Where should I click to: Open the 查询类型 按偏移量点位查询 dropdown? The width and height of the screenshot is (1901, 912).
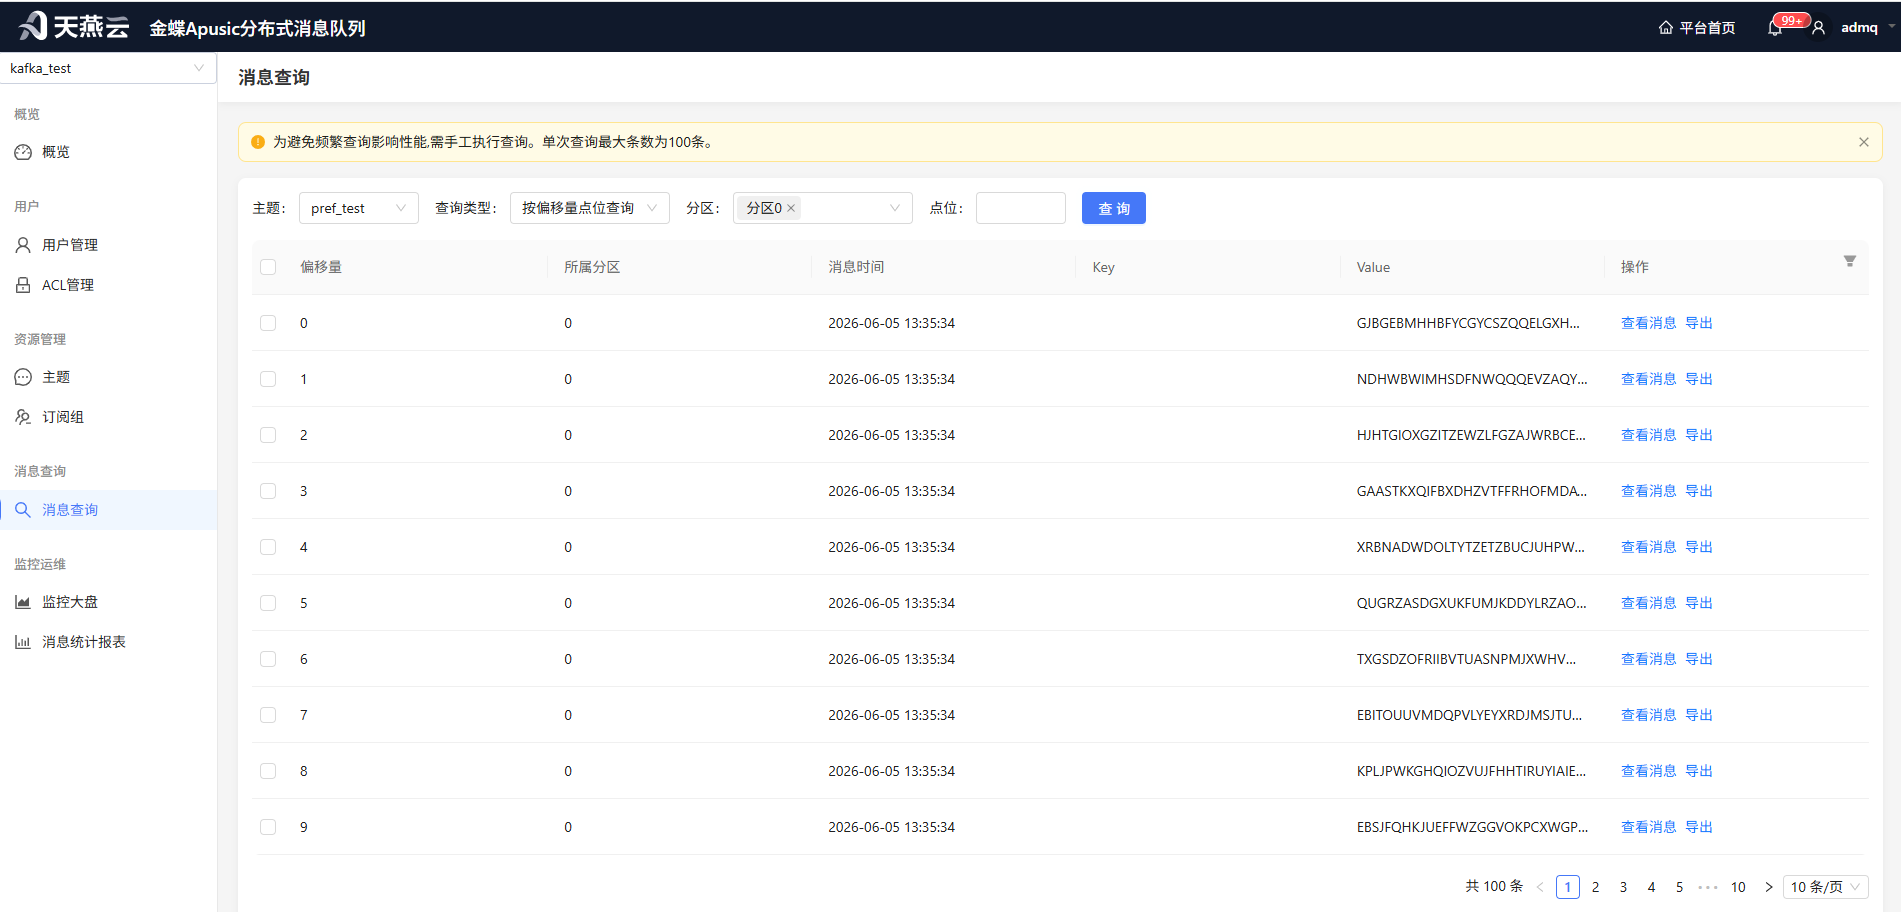(x=589, y=208)
